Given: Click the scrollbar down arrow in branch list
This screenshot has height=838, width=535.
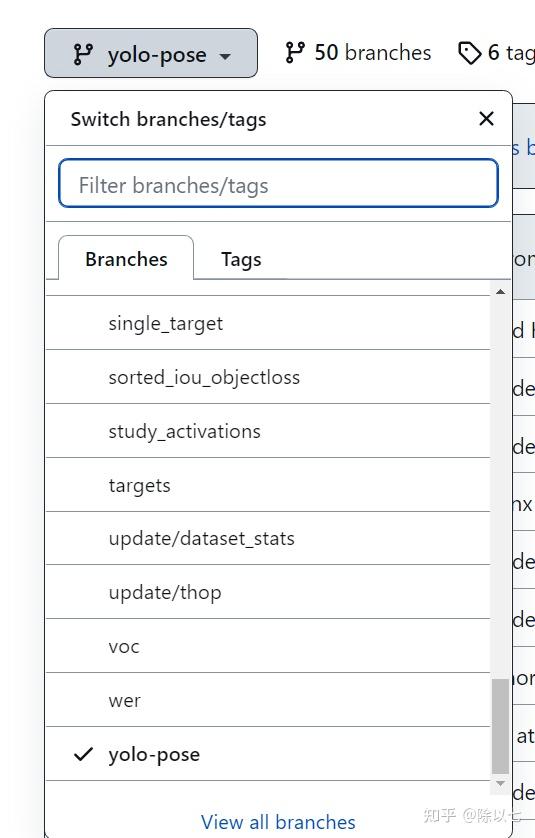Looking at the screenshot, I should (x=500, y=783).
